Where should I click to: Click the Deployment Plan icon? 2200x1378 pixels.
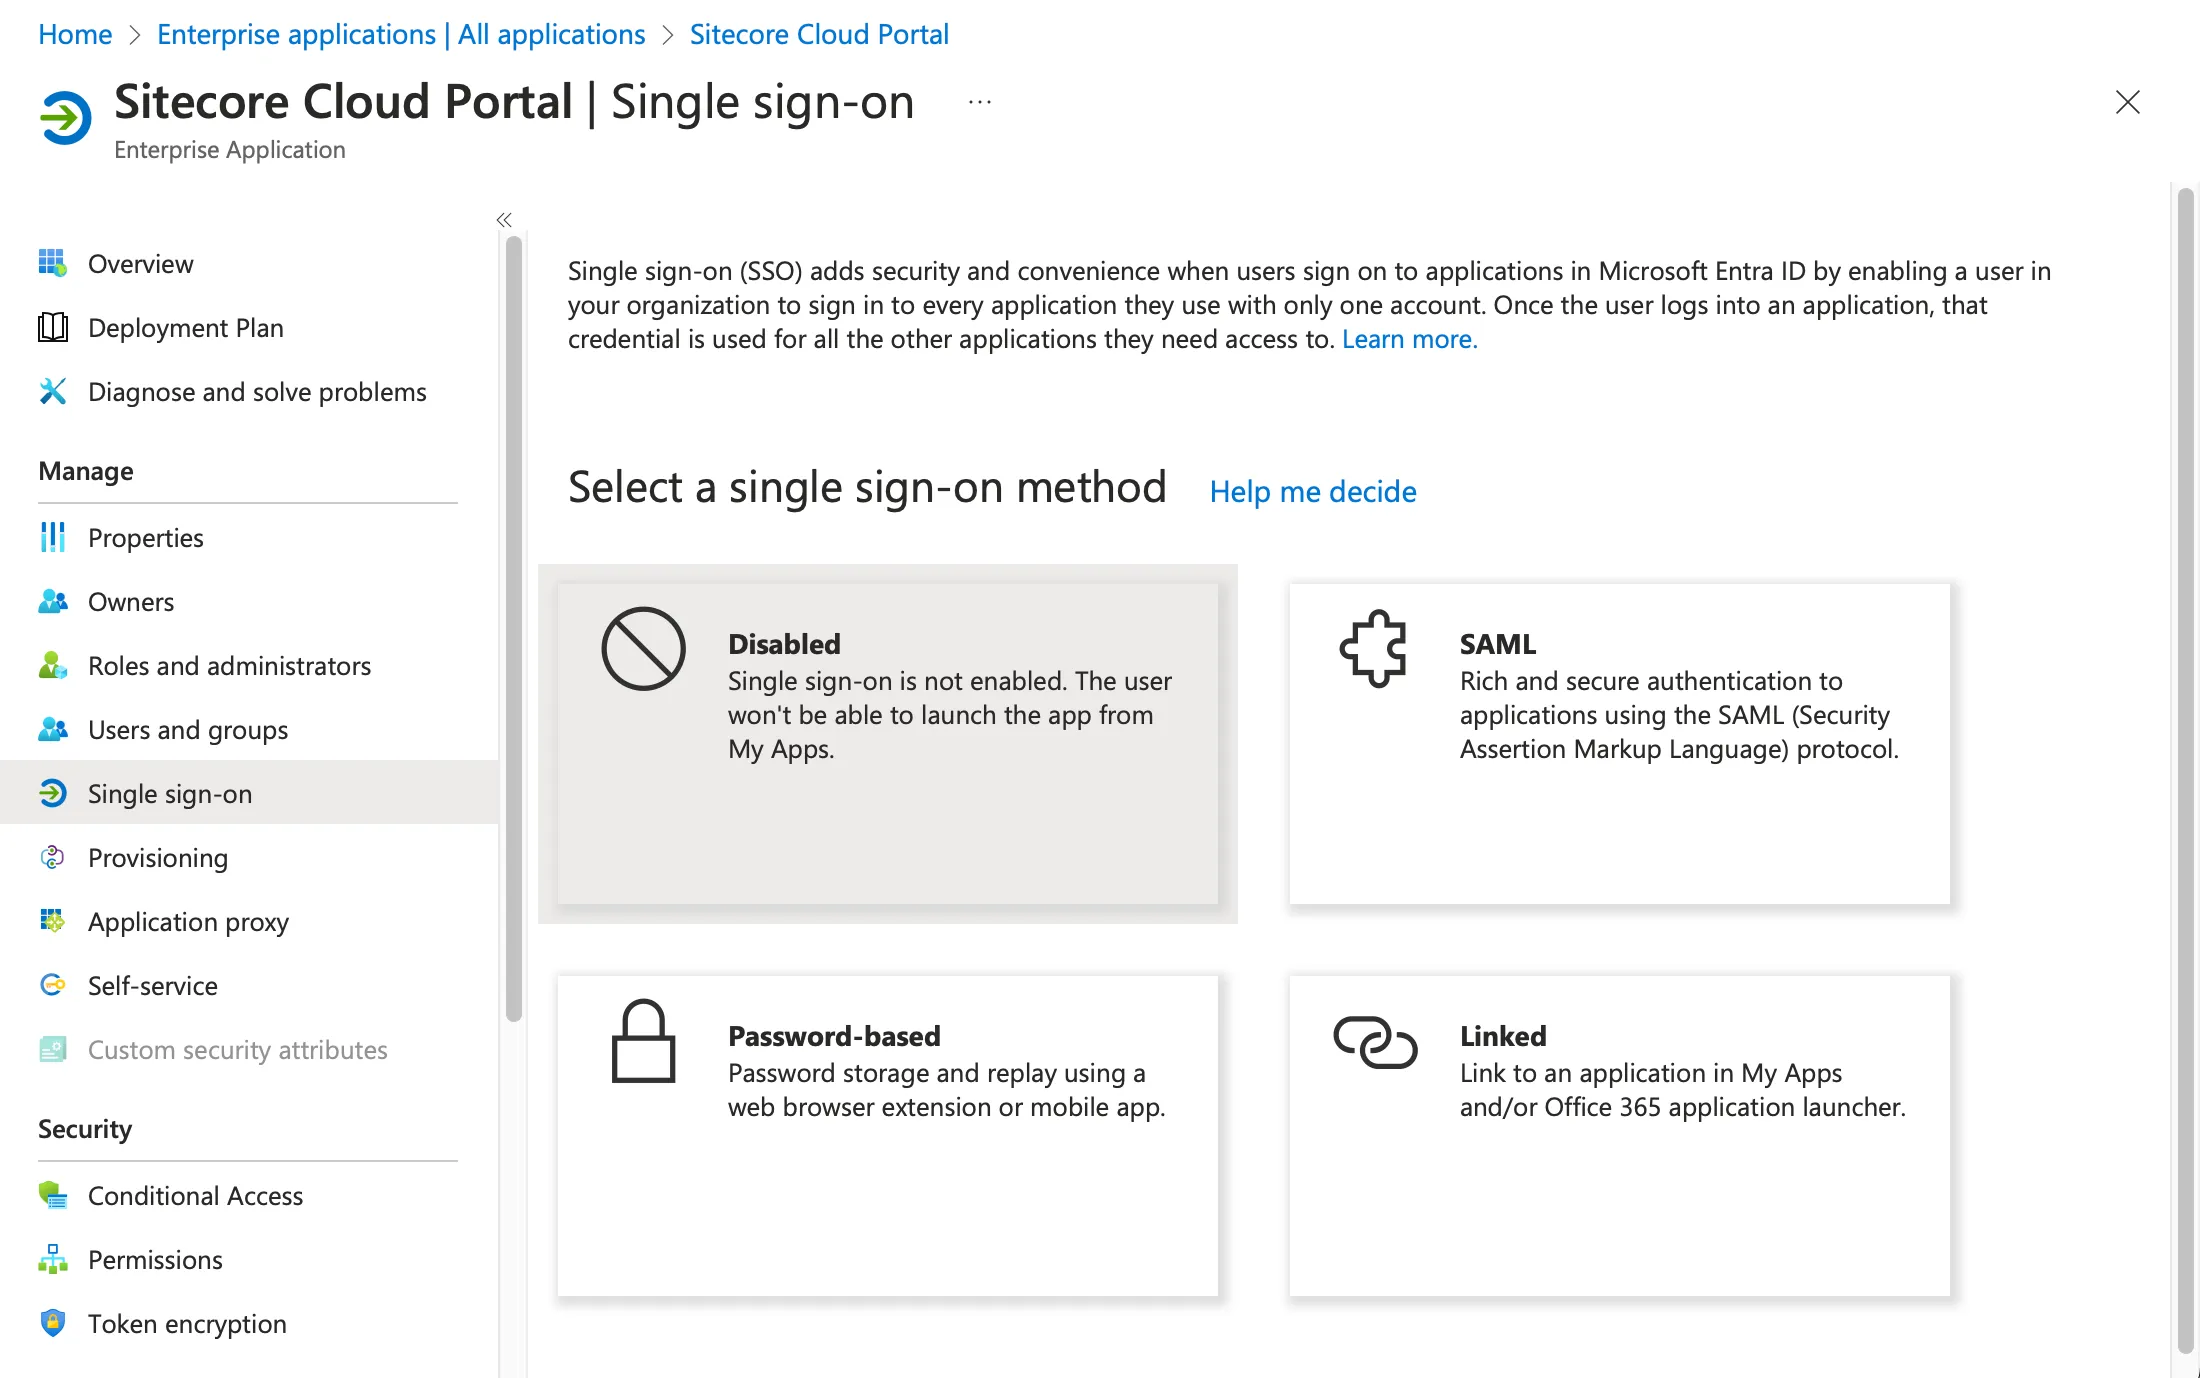click(x=49, y=327)
